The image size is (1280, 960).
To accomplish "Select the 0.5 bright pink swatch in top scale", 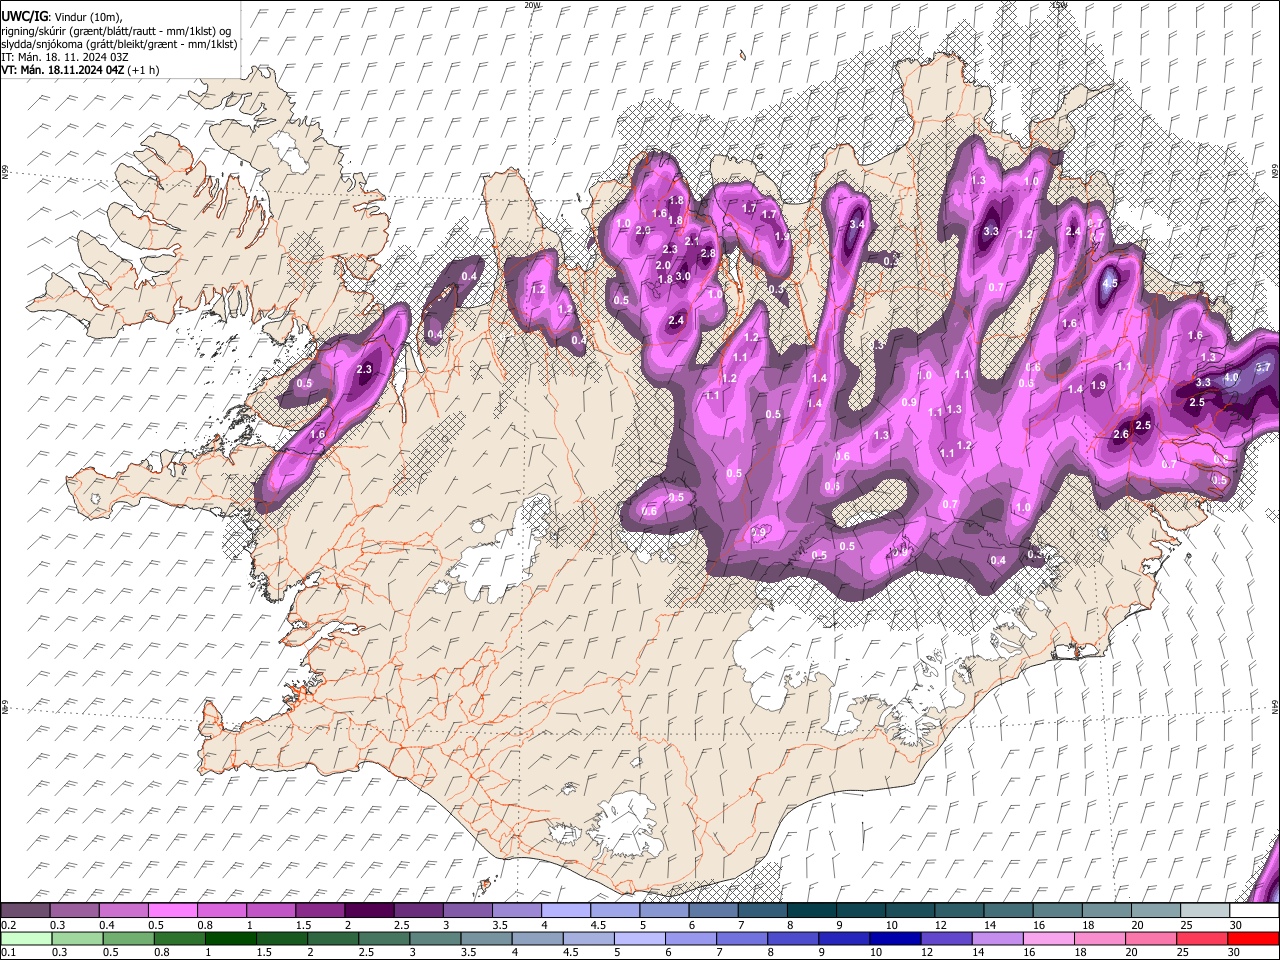I will click(173, 911).
